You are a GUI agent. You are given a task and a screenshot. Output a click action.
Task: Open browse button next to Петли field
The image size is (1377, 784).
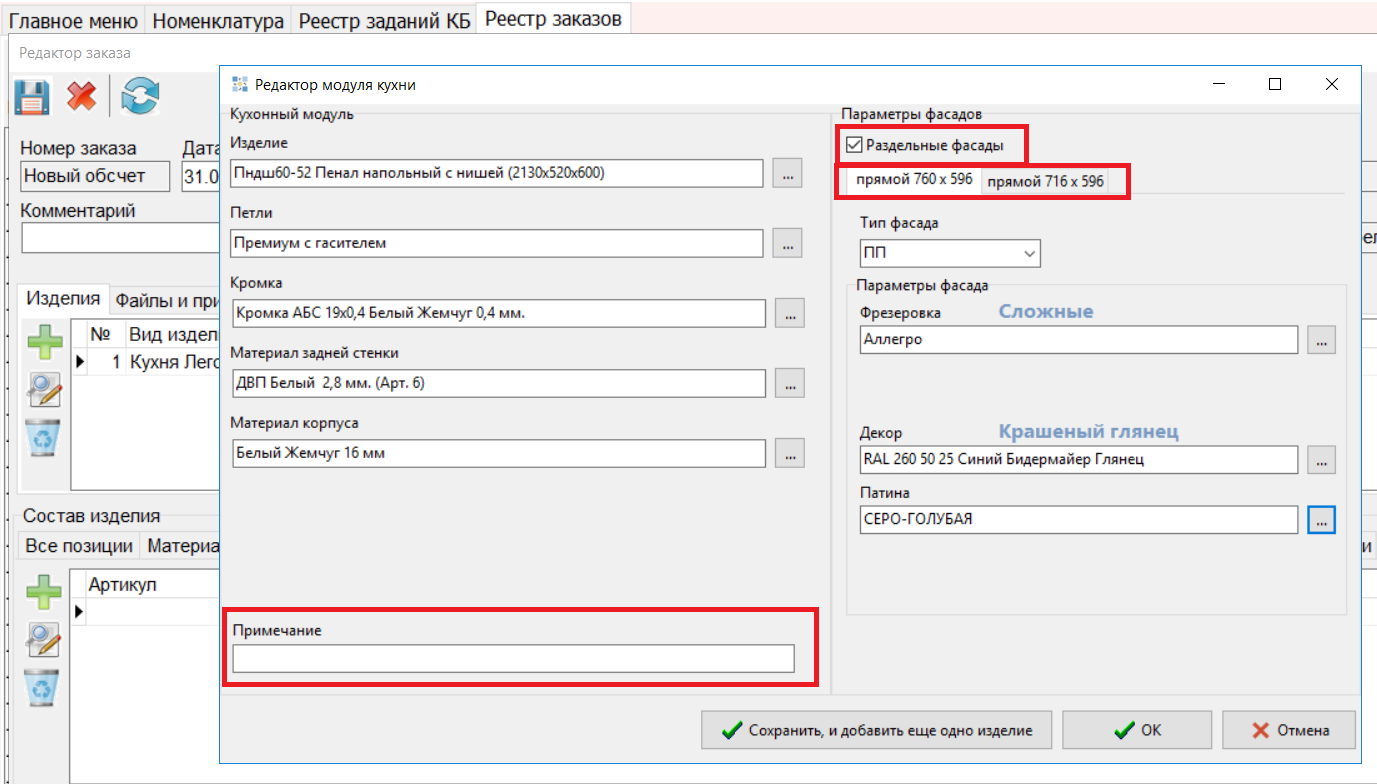pos(787,243)
